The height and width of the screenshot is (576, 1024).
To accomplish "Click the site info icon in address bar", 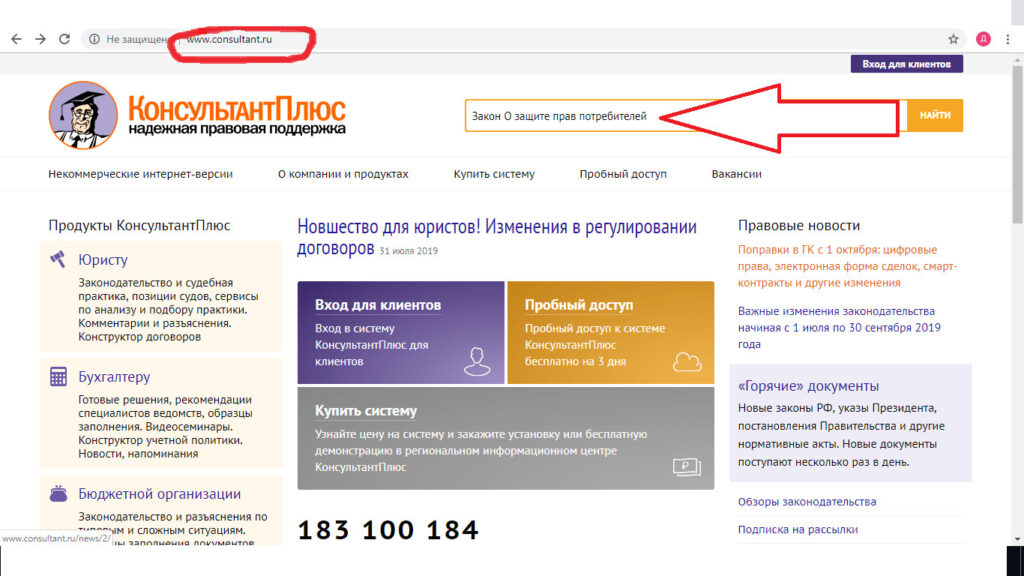I will [x=94, y=39].
